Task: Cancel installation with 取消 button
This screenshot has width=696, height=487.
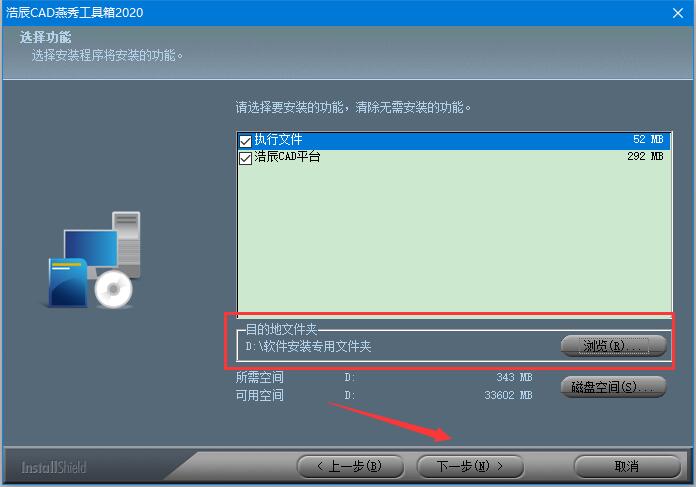Action: [x=627, y=466]
